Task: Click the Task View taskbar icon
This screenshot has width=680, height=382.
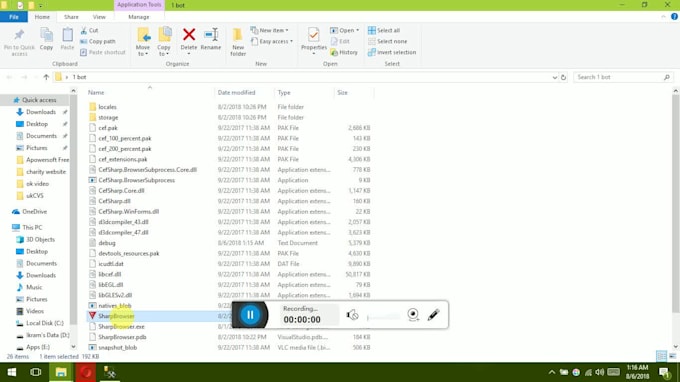Action: click(36, 372)
